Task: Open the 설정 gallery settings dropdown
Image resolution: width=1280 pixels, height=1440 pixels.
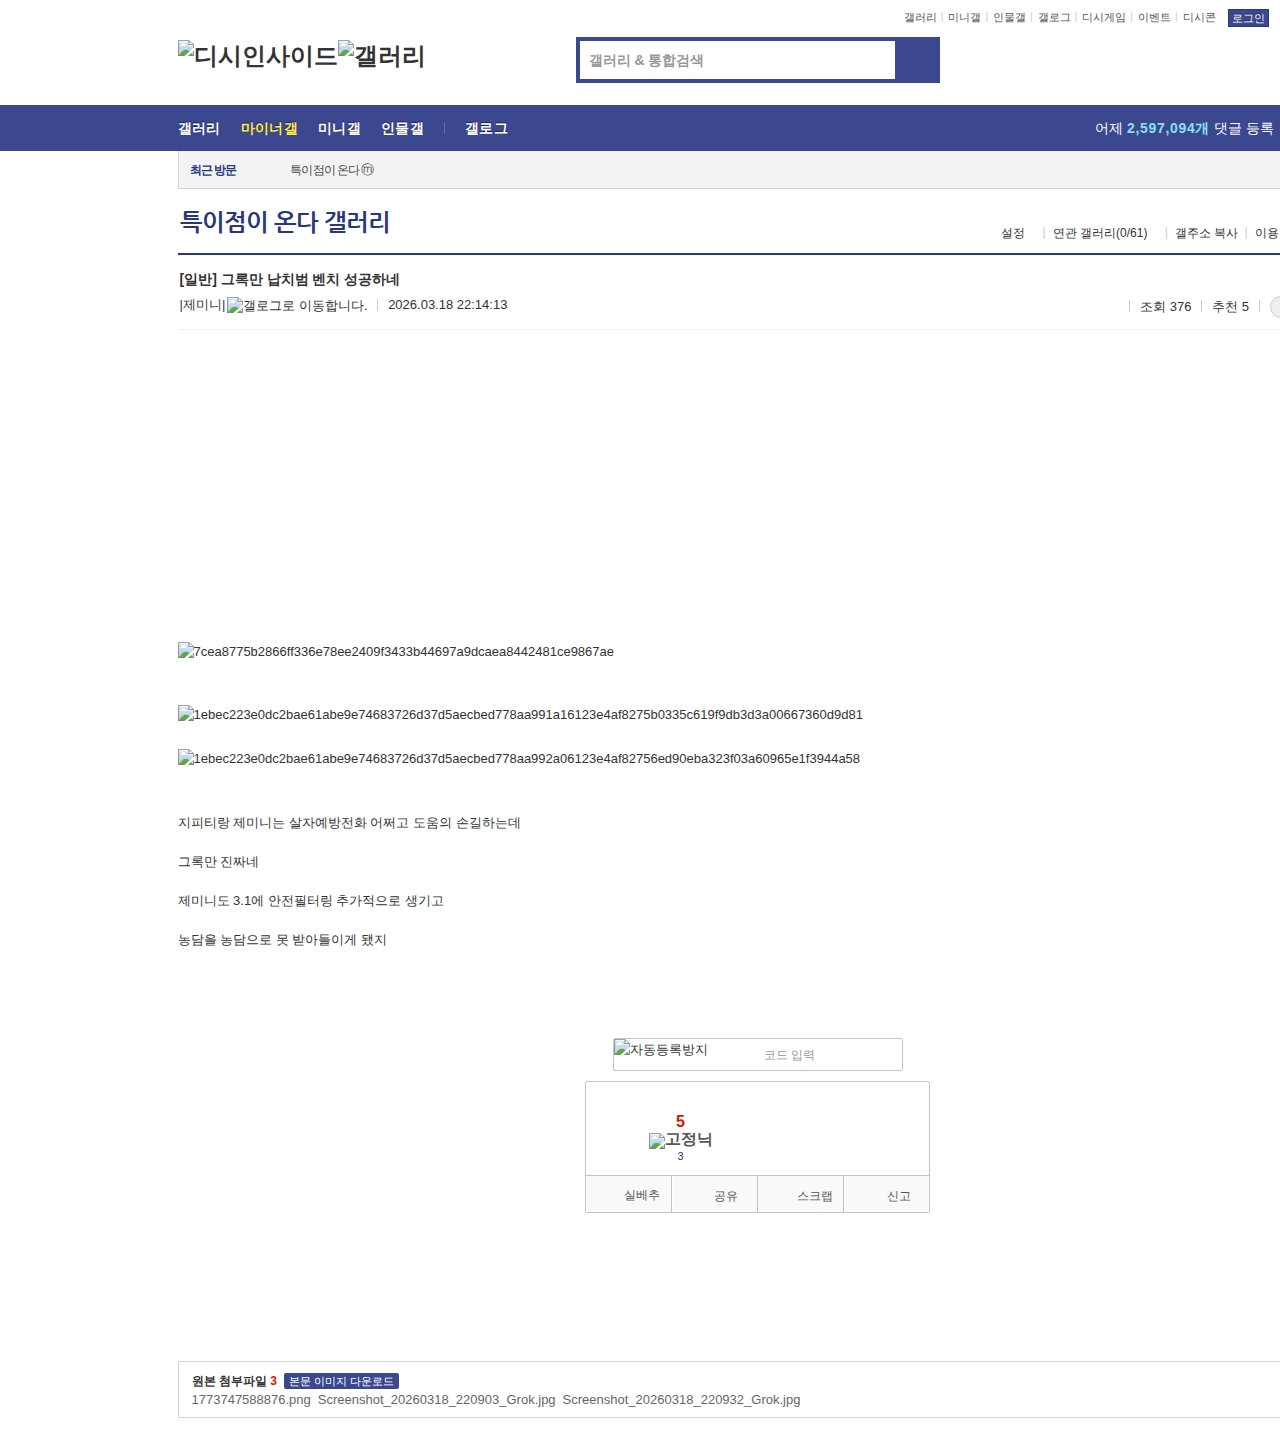Action: click(1012, 233)
